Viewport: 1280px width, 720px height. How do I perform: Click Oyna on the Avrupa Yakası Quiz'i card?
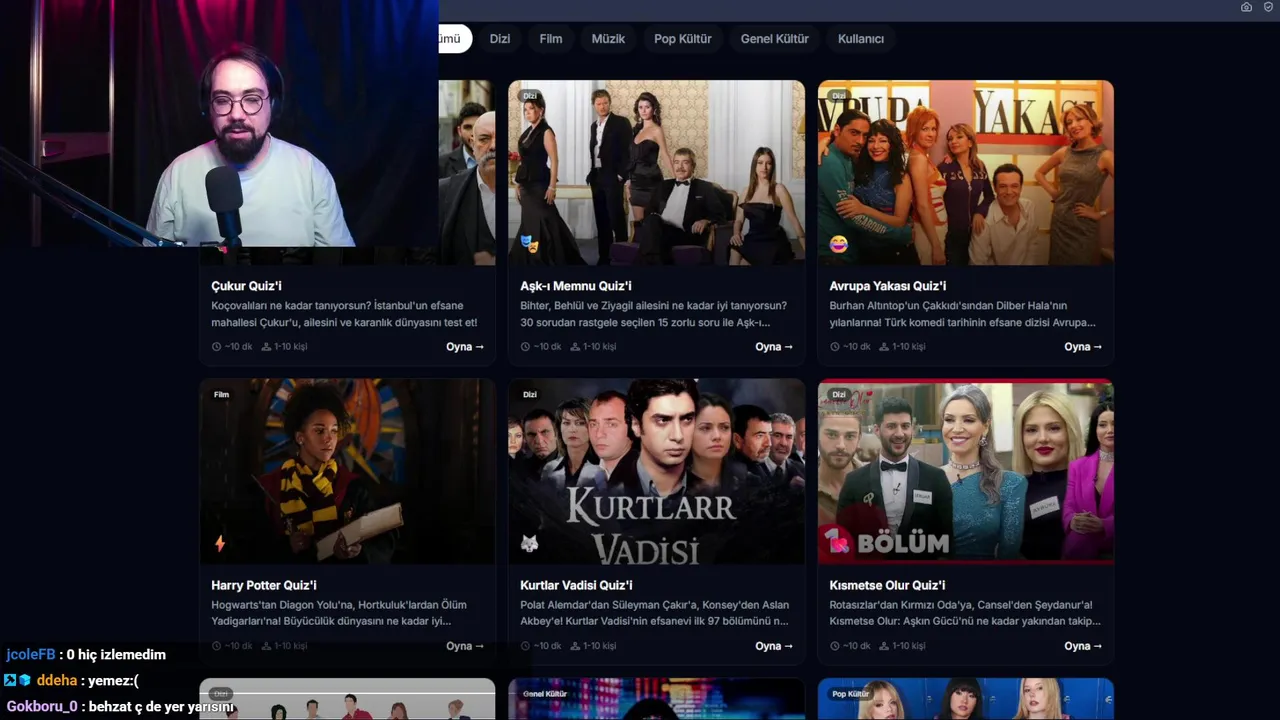coord(1083,347)
